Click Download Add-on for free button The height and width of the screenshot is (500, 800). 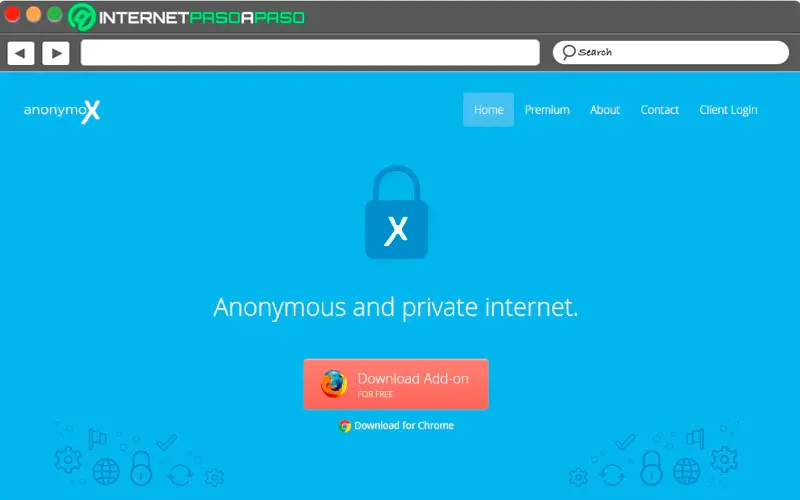(396, 384)
